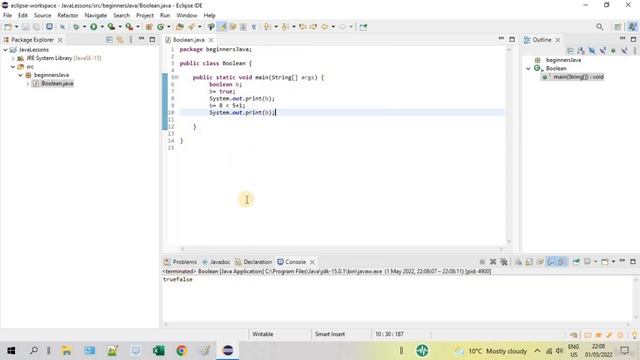
Task: Click Sort in the Outline toolbar
Action: 581,51
